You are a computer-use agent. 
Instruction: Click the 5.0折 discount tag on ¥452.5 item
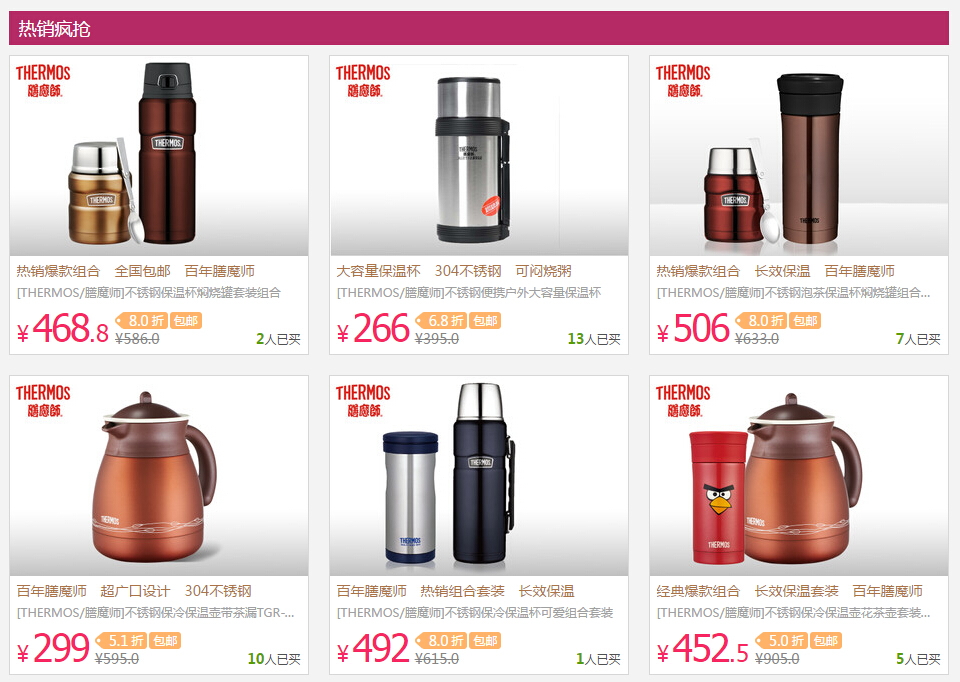point(782,641)
